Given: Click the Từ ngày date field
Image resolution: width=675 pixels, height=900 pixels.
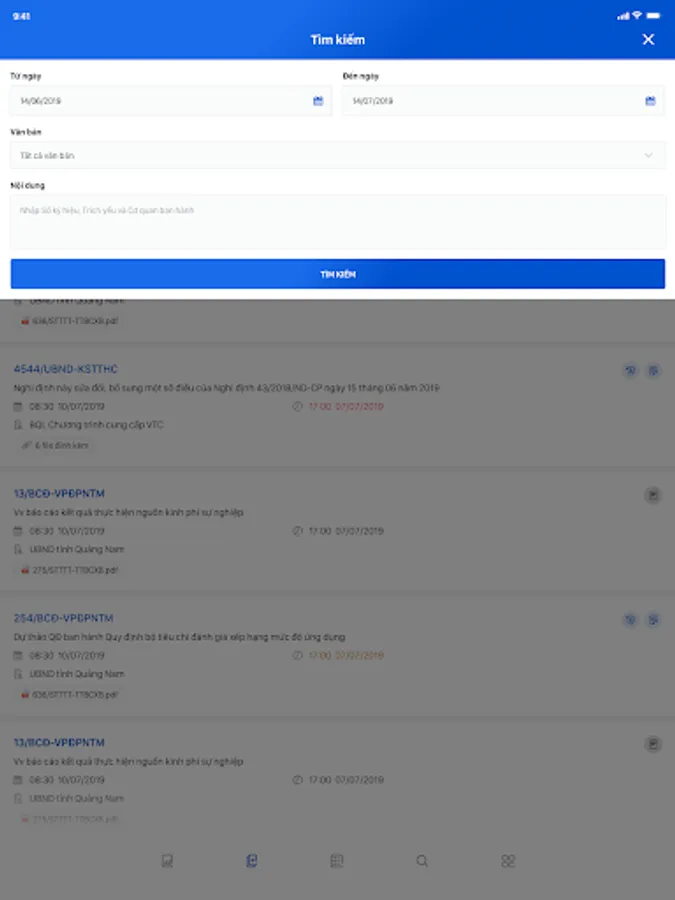Looking at the screenshot, I should [171, 101].
